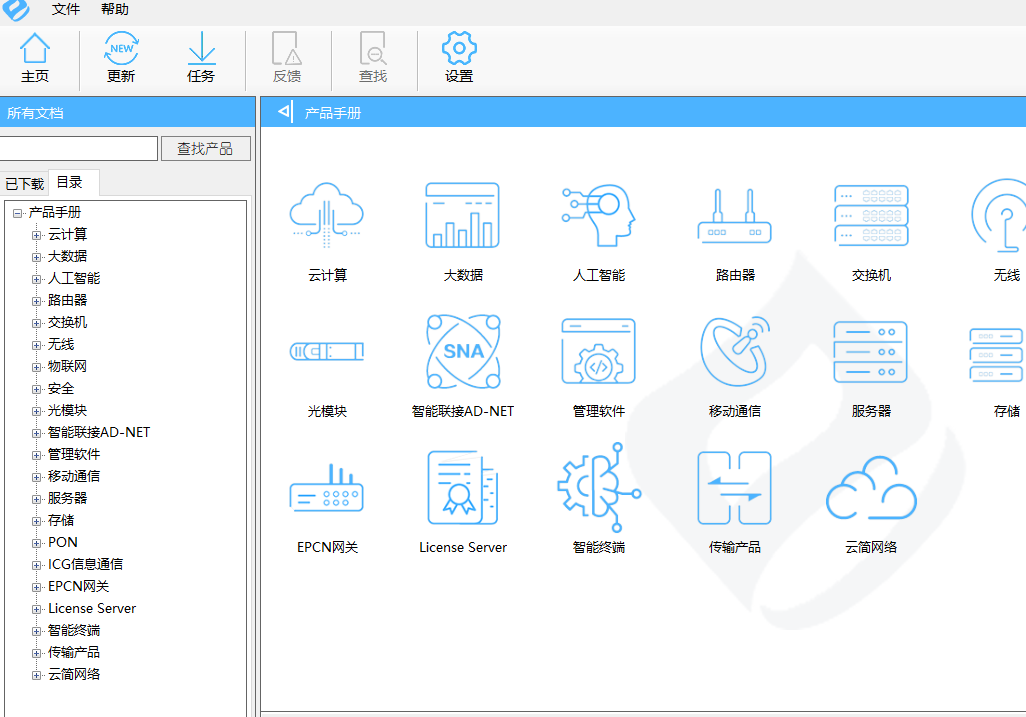Go to the 主页 home toolbar icon
The height and width of the screenshot is (717, 1026).
click(x=35, y=58)
